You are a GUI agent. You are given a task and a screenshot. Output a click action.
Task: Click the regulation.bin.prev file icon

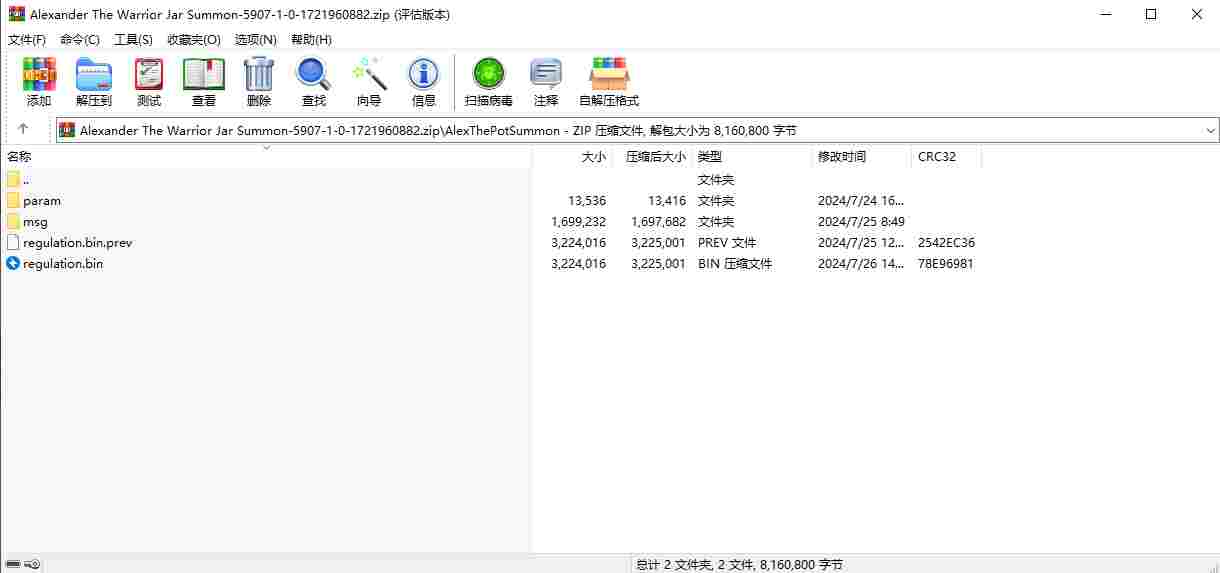(x=13, y=242)
